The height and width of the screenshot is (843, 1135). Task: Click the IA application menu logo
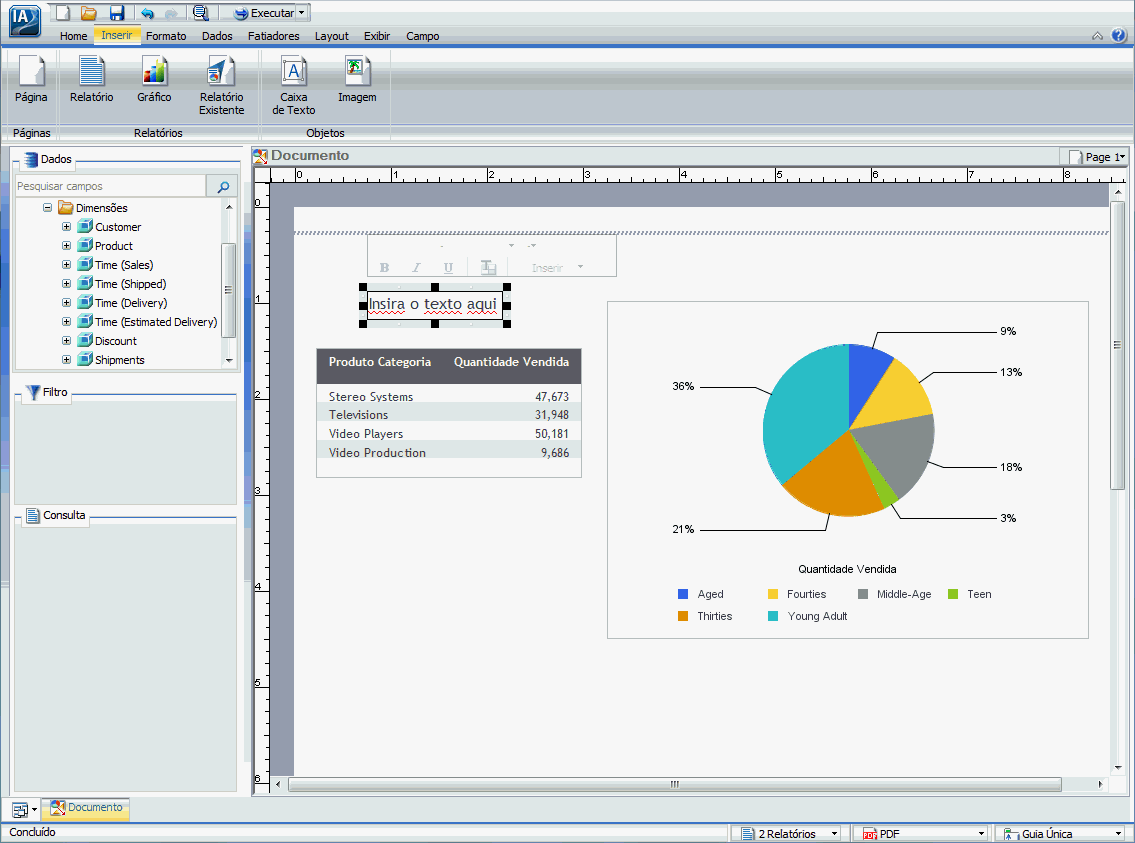pyautogui.click(x=25, y=20)
